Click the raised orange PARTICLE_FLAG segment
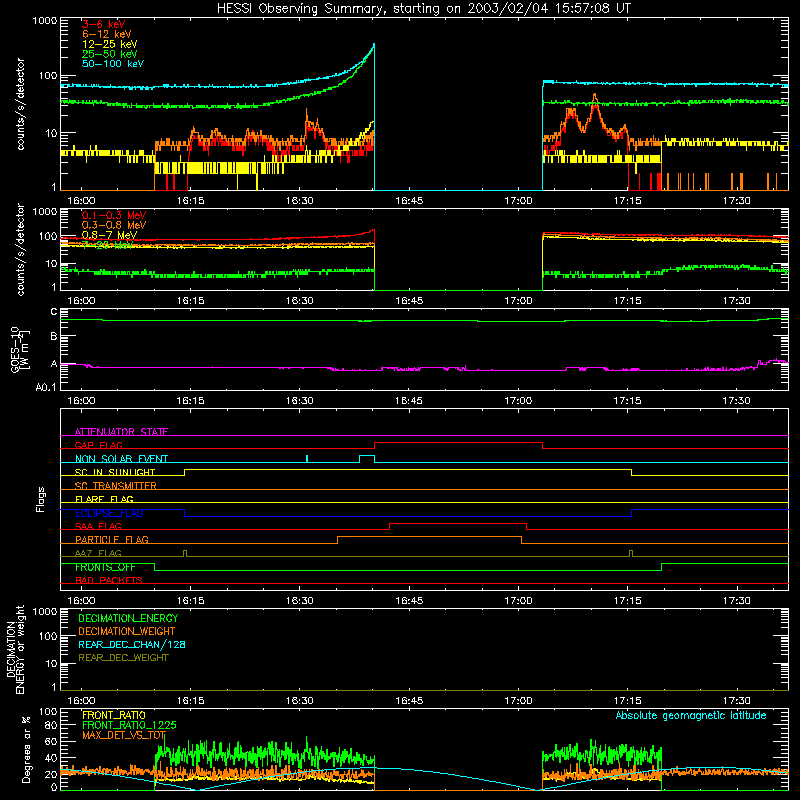 [429, 537]
